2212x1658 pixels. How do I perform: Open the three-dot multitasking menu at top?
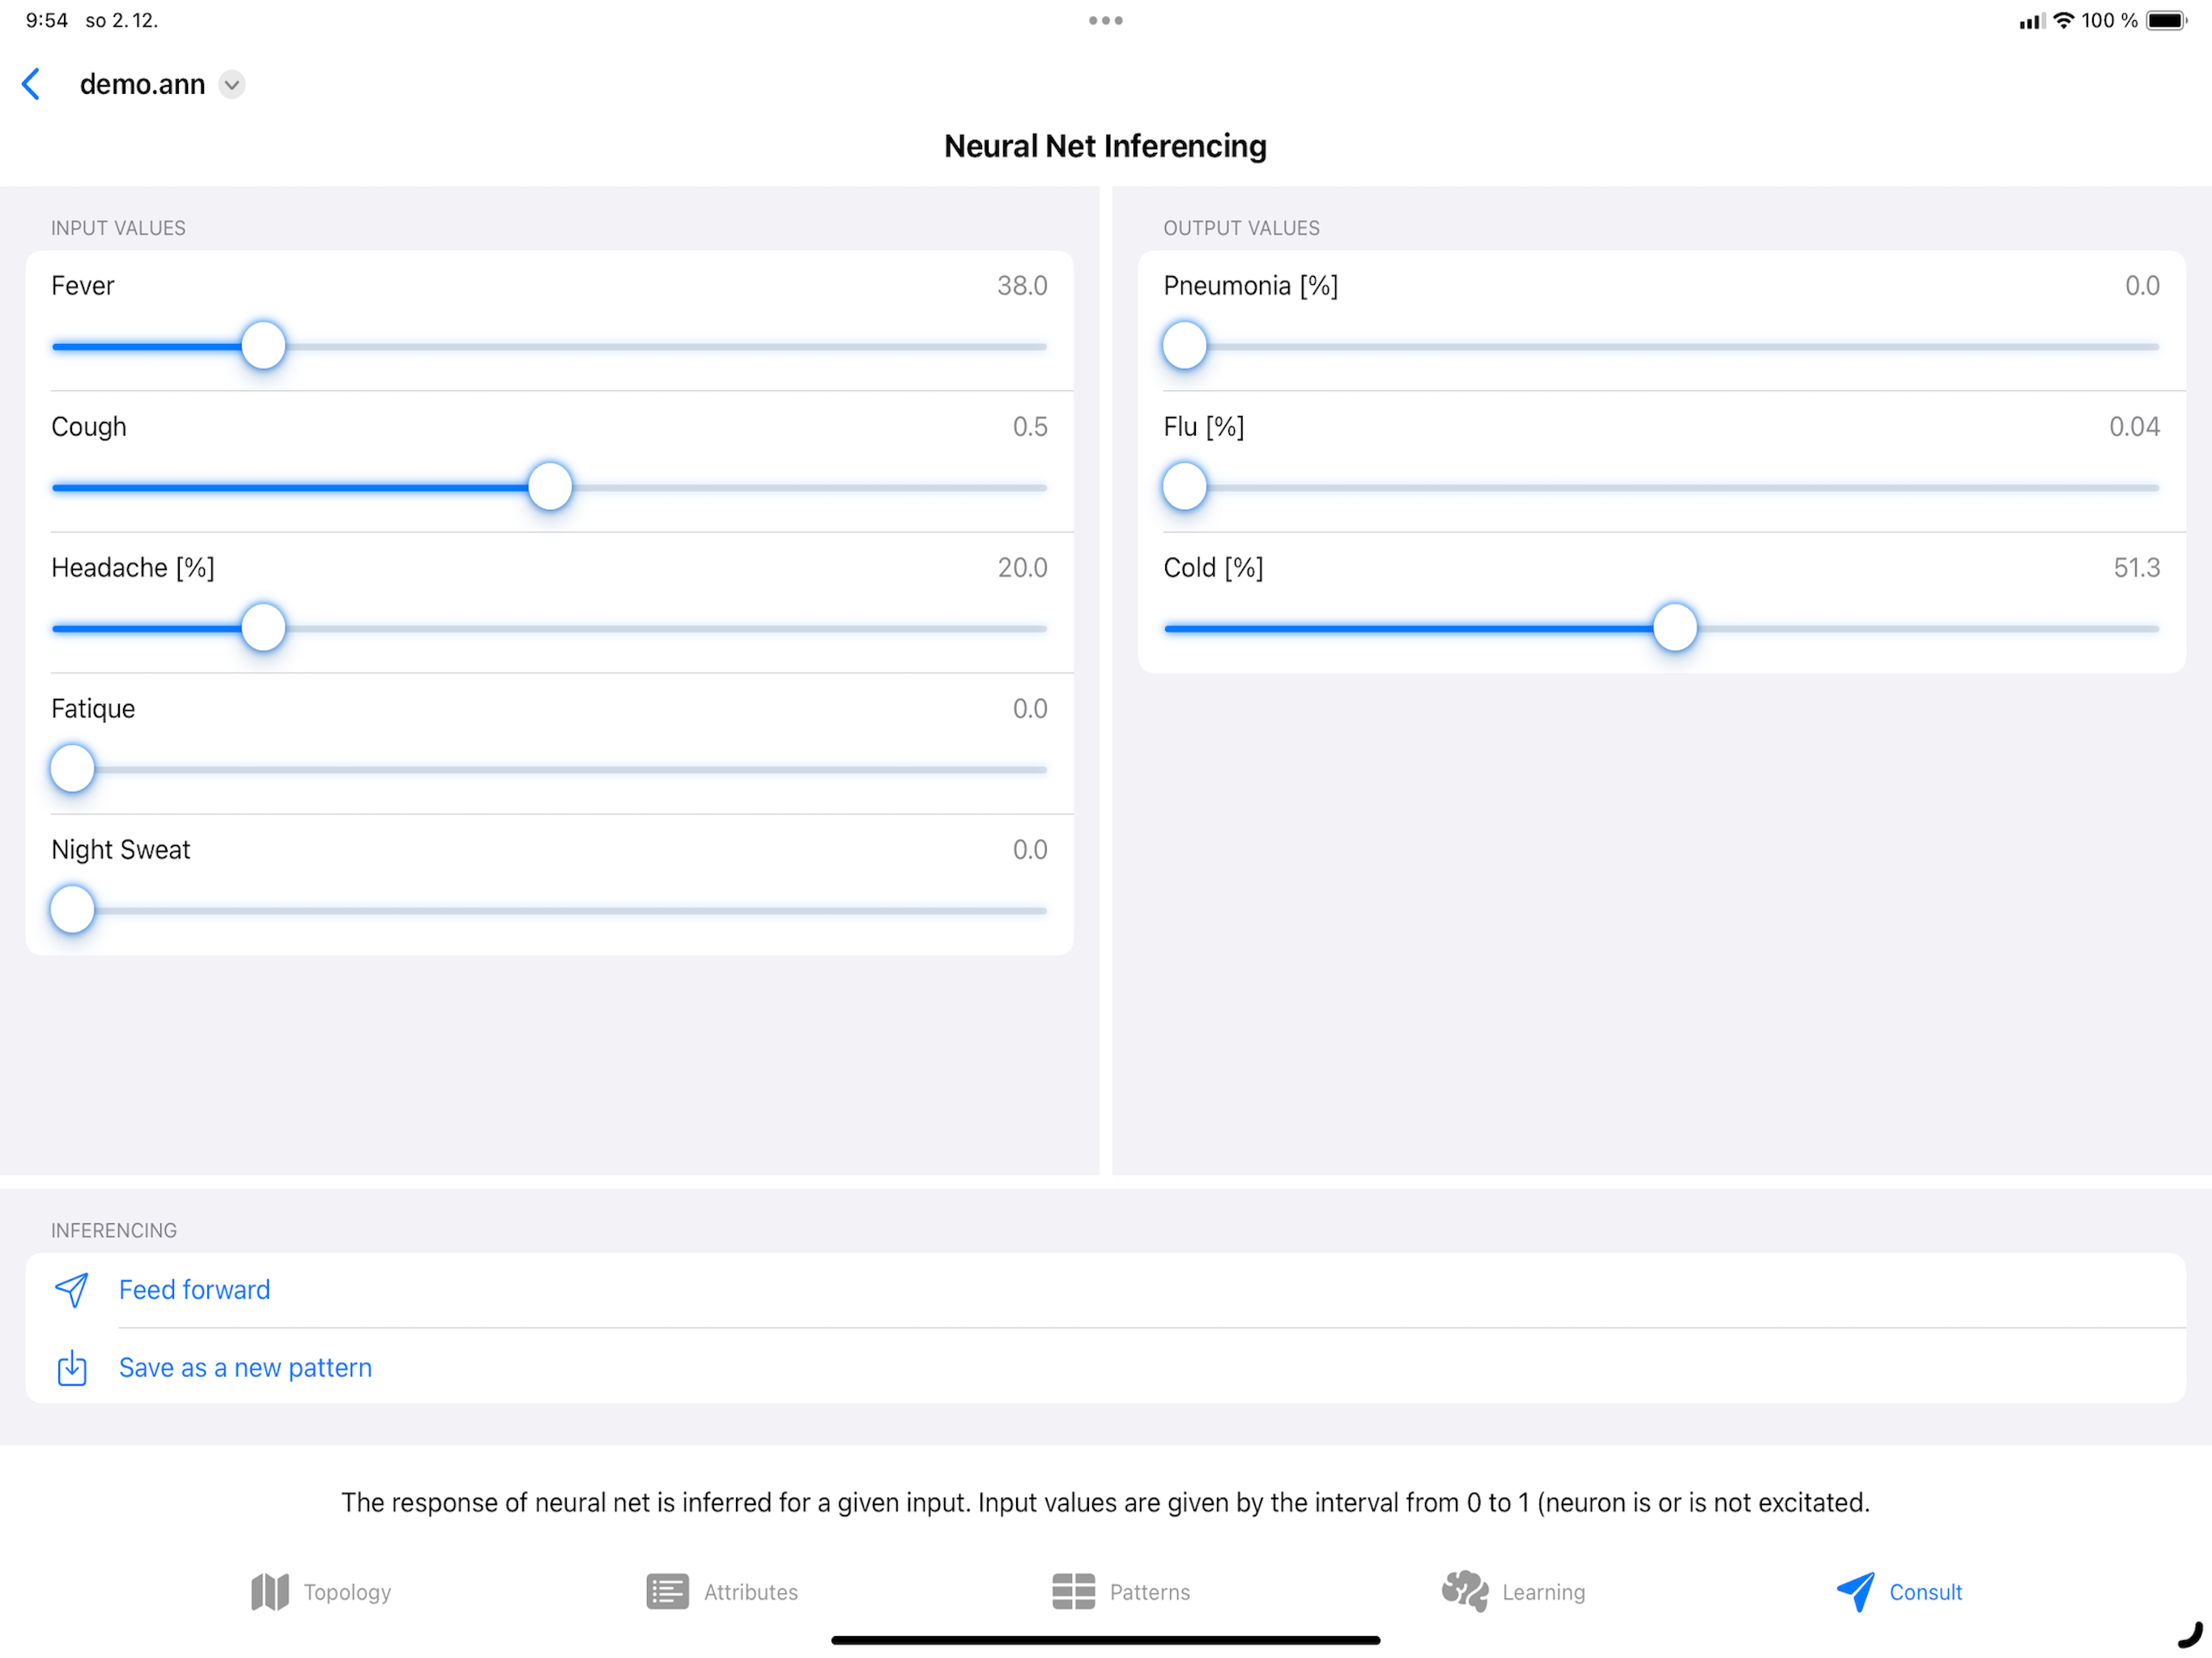pyautogui.click(x=1105, y=20)
